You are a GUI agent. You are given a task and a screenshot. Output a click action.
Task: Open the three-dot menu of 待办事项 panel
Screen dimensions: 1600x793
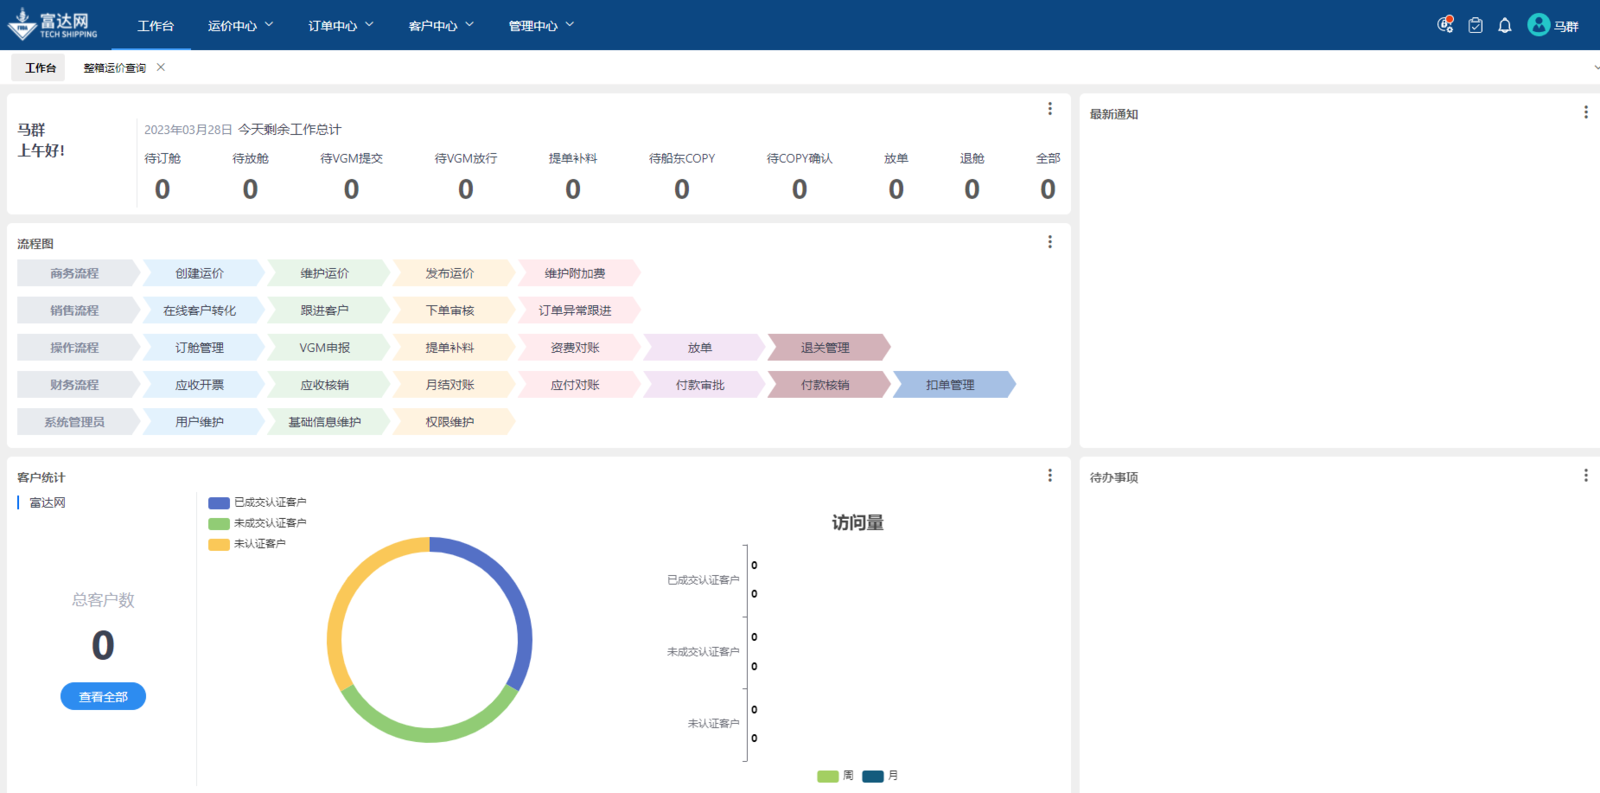[1585, 476]
